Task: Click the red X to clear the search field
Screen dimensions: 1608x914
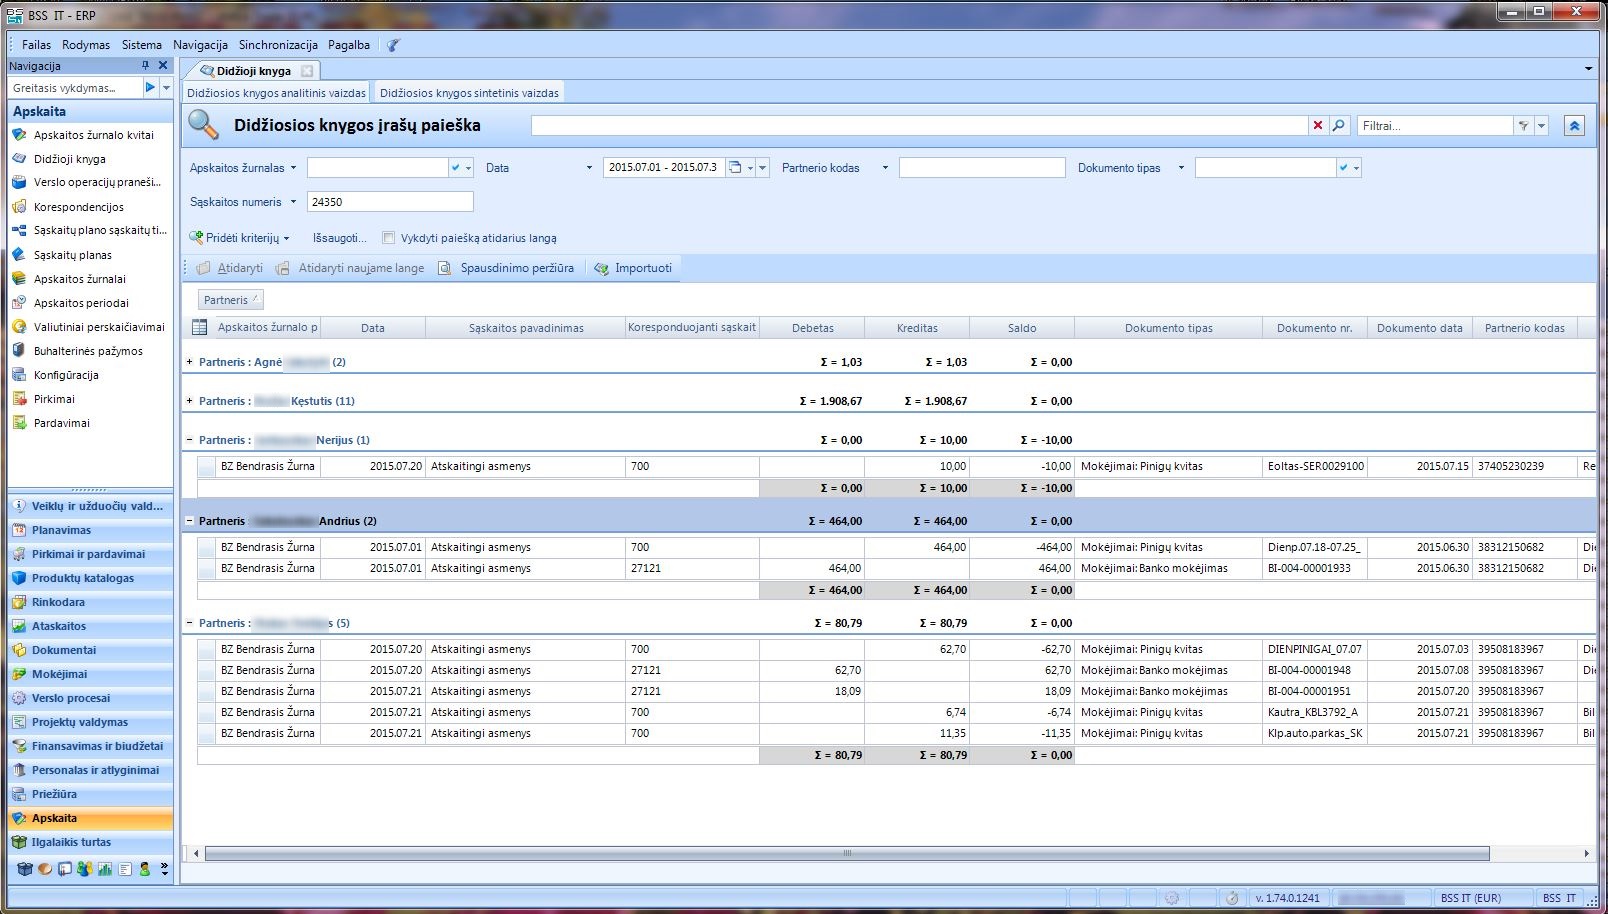Action: 1318,125
